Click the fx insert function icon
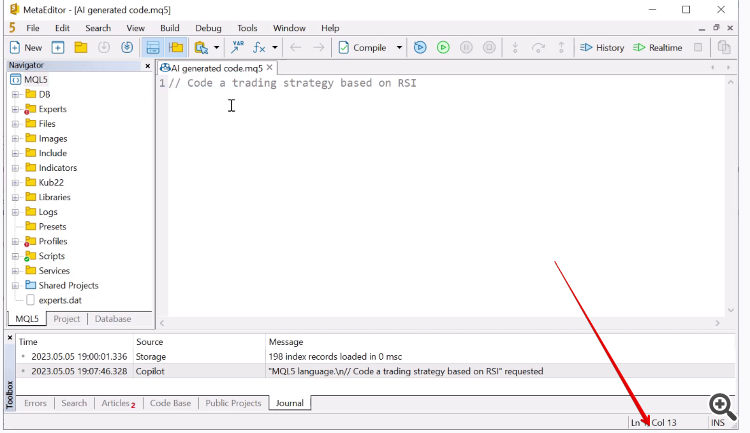The image size is (750, 433). [x=259, y=47]
